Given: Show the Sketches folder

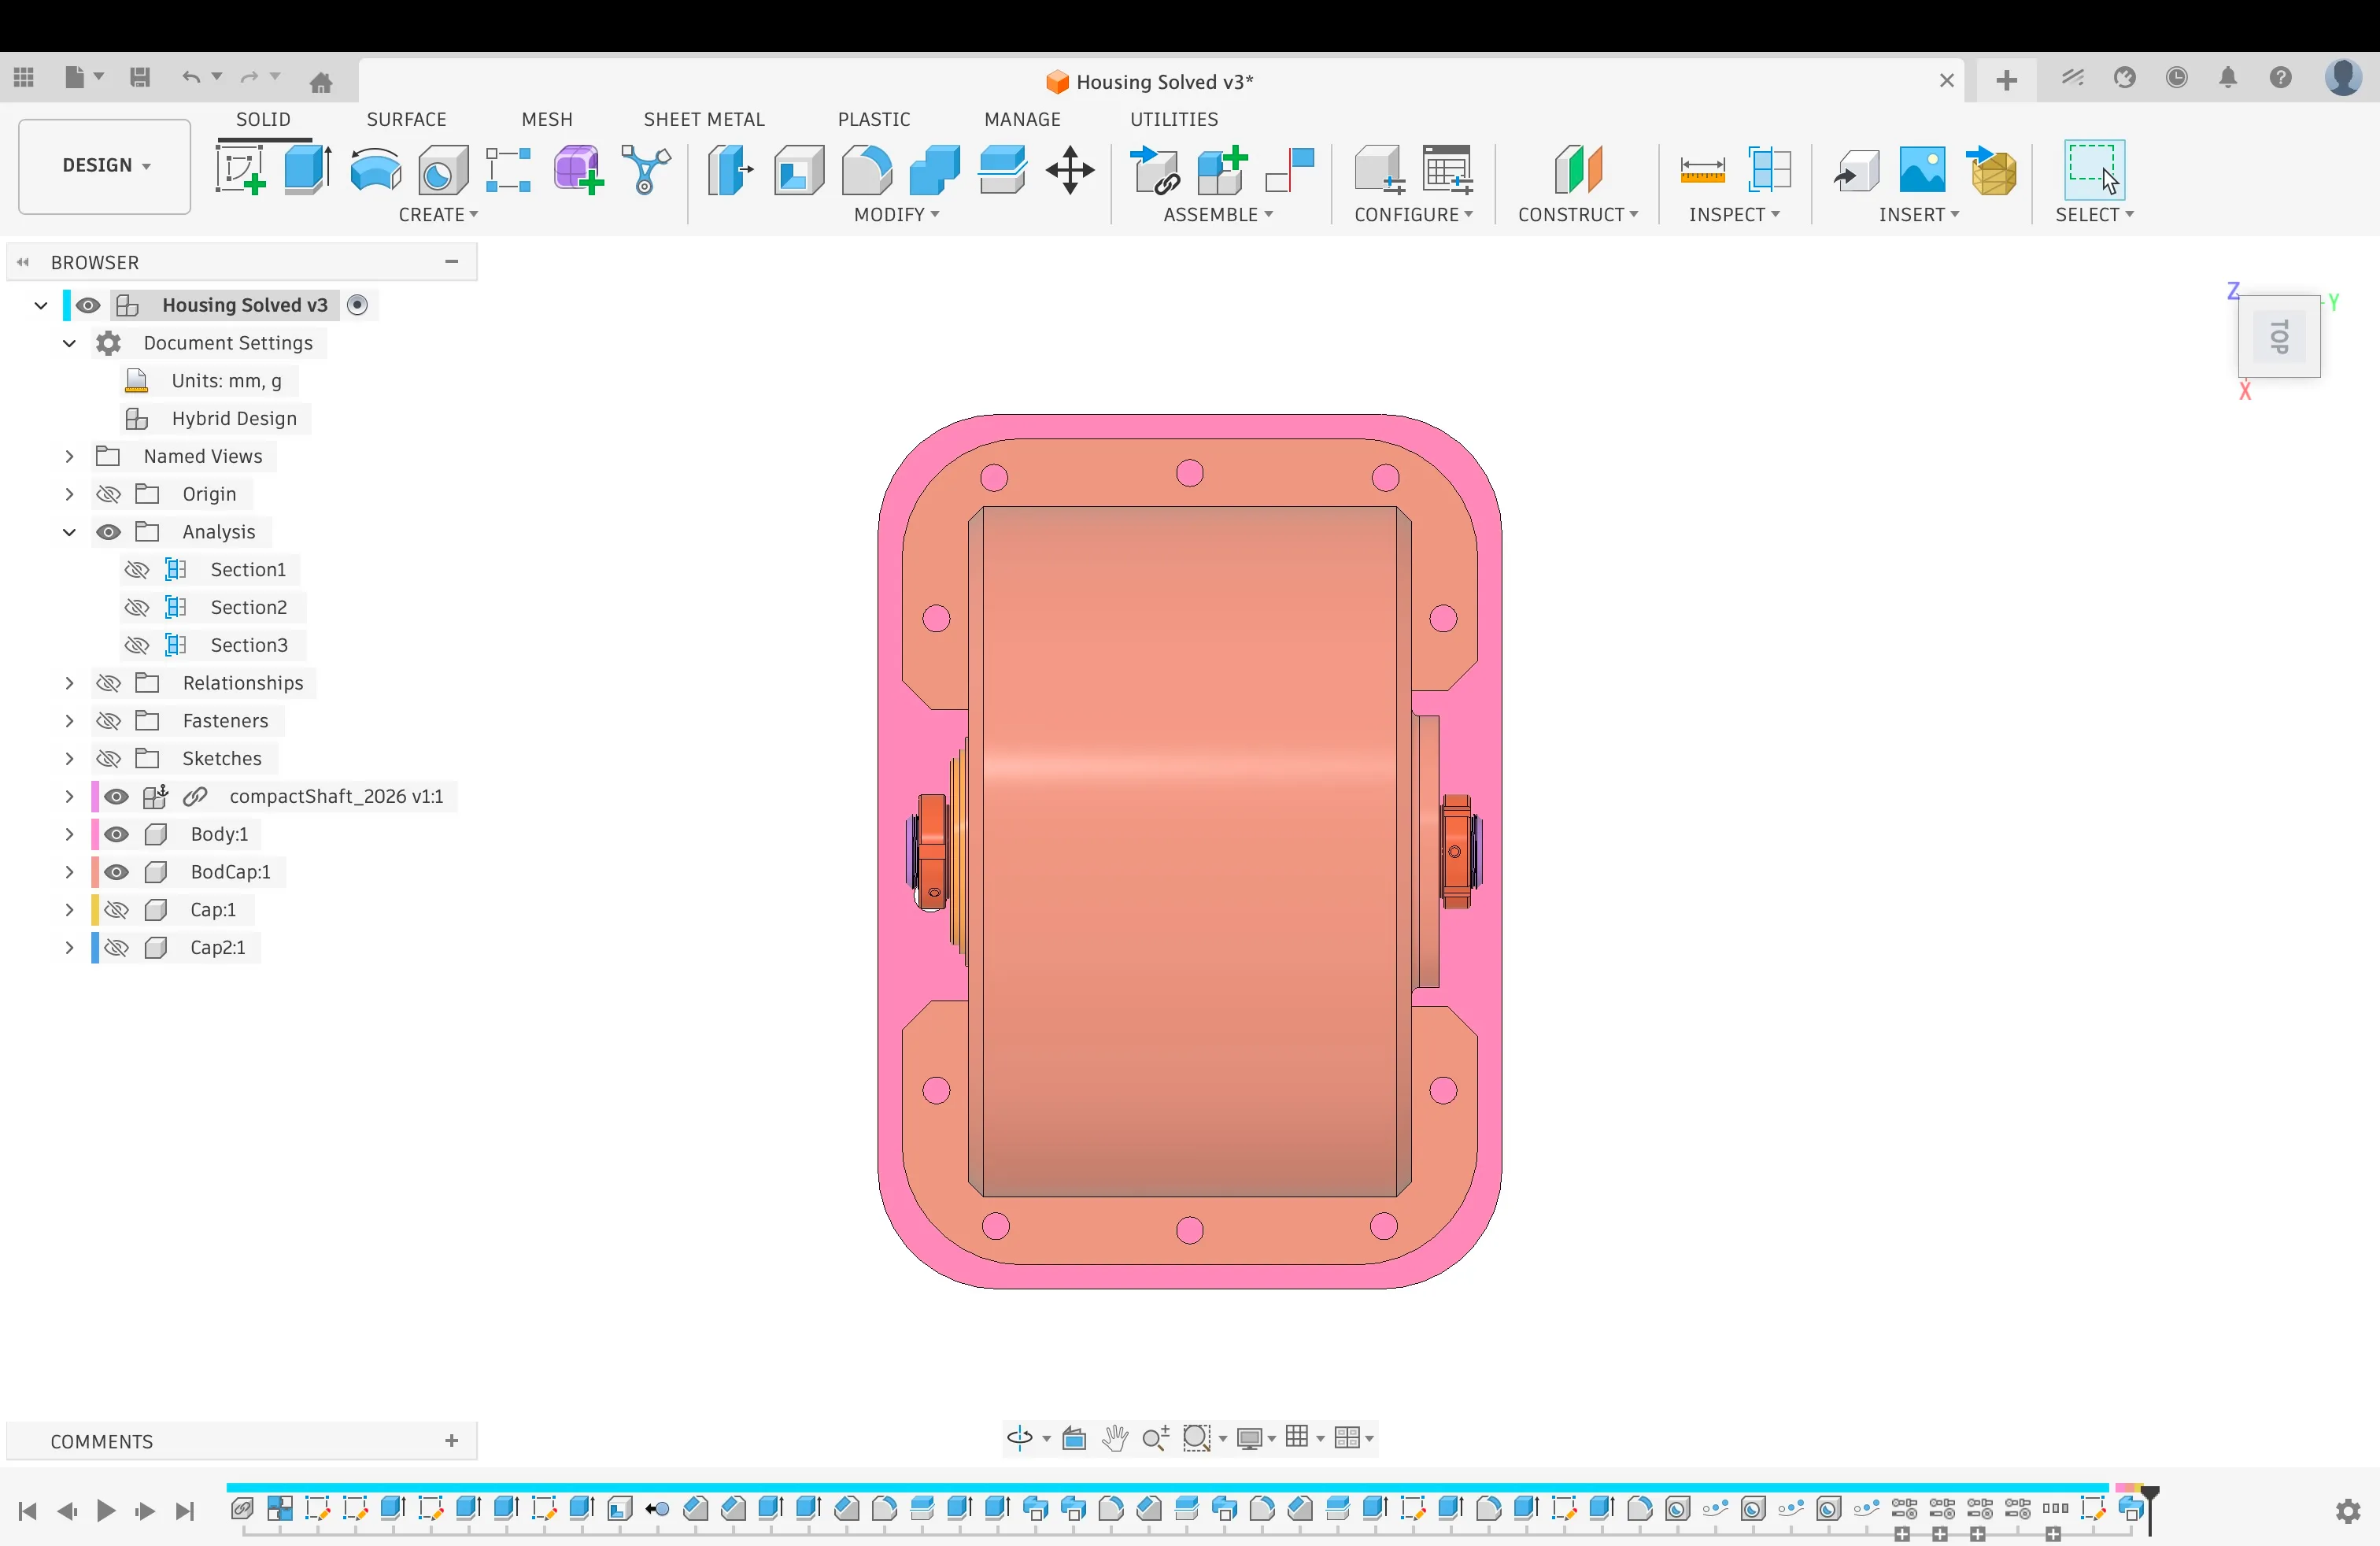Looking at the screenshot, I should pyautogui.click(x=108, y=759).
